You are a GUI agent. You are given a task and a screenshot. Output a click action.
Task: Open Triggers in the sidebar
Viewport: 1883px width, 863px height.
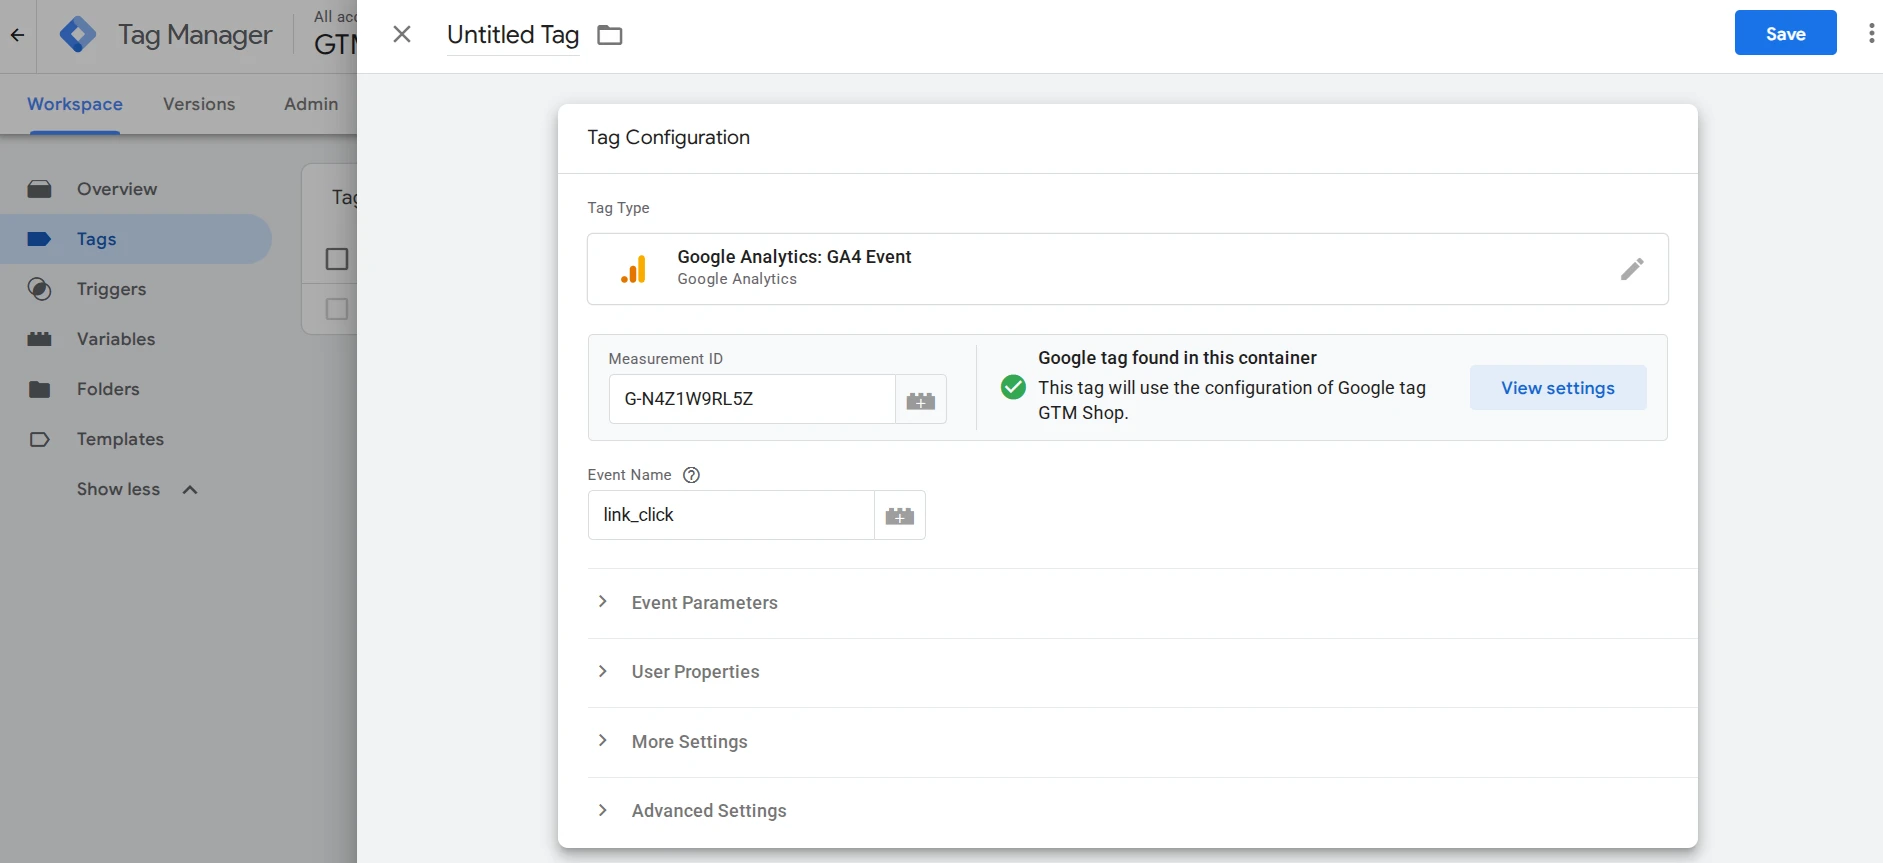(x=136, y=289)
